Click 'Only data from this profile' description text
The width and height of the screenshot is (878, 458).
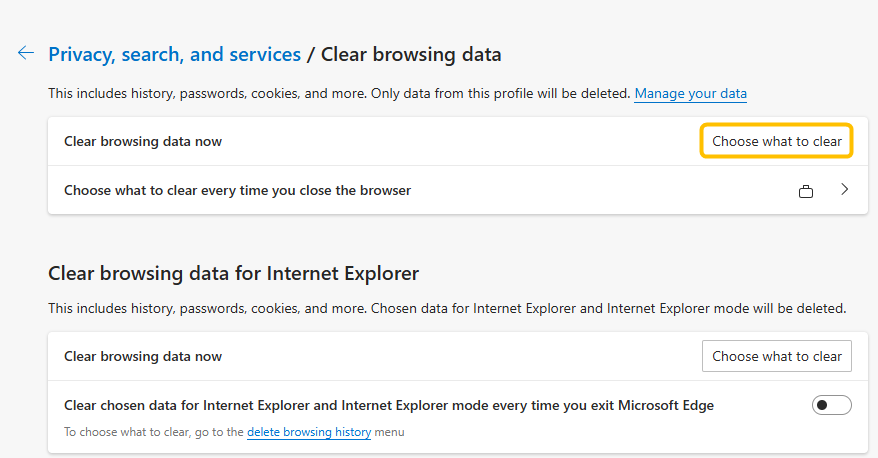click(501, 94)
